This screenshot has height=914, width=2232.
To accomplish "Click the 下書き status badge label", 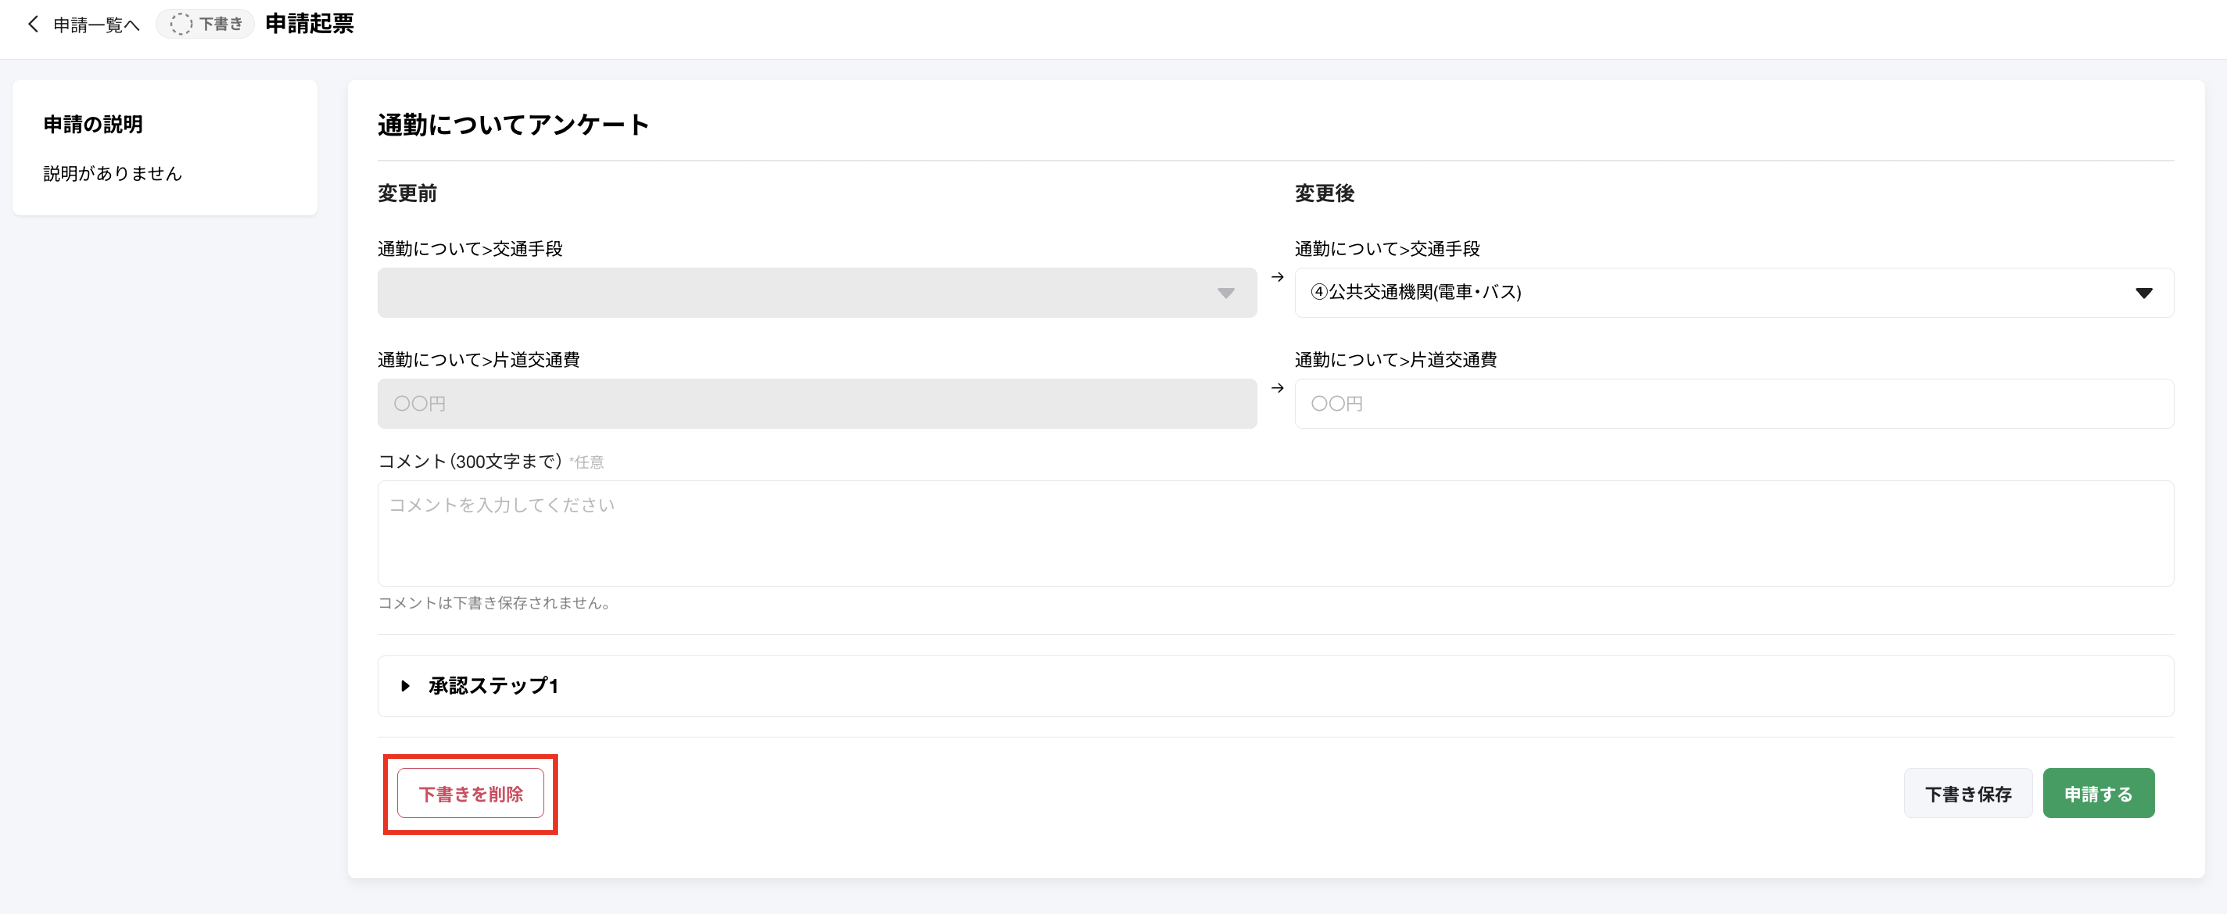I will 220,24.
